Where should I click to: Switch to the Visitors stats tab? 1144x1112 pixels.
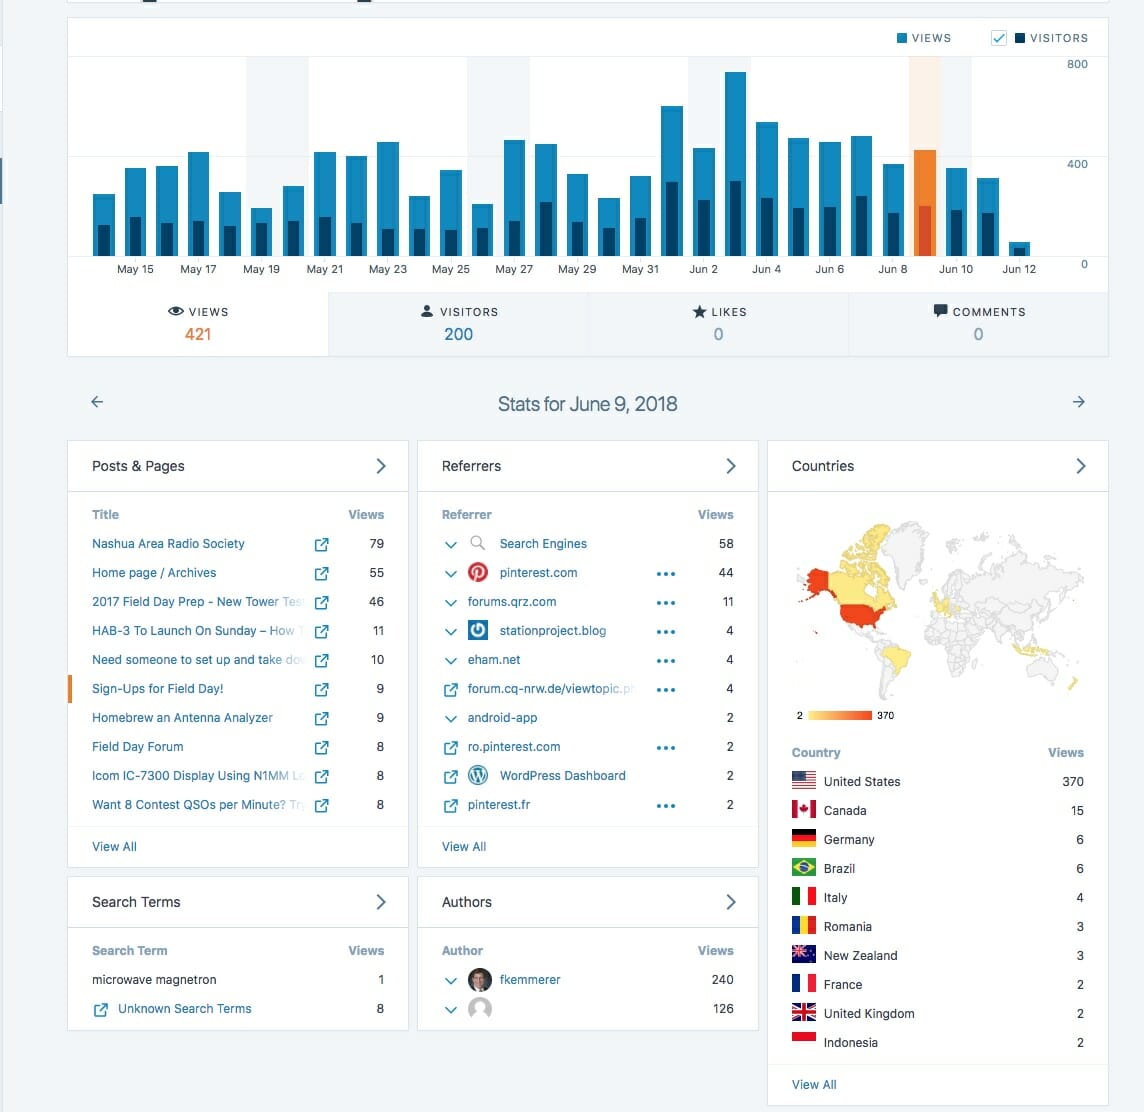click(x=458, y=324)
